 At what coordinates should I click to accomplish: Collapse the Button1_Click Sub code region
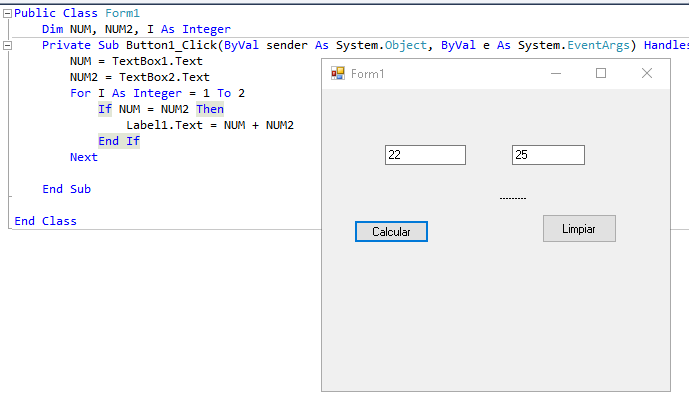coord(7,45)
